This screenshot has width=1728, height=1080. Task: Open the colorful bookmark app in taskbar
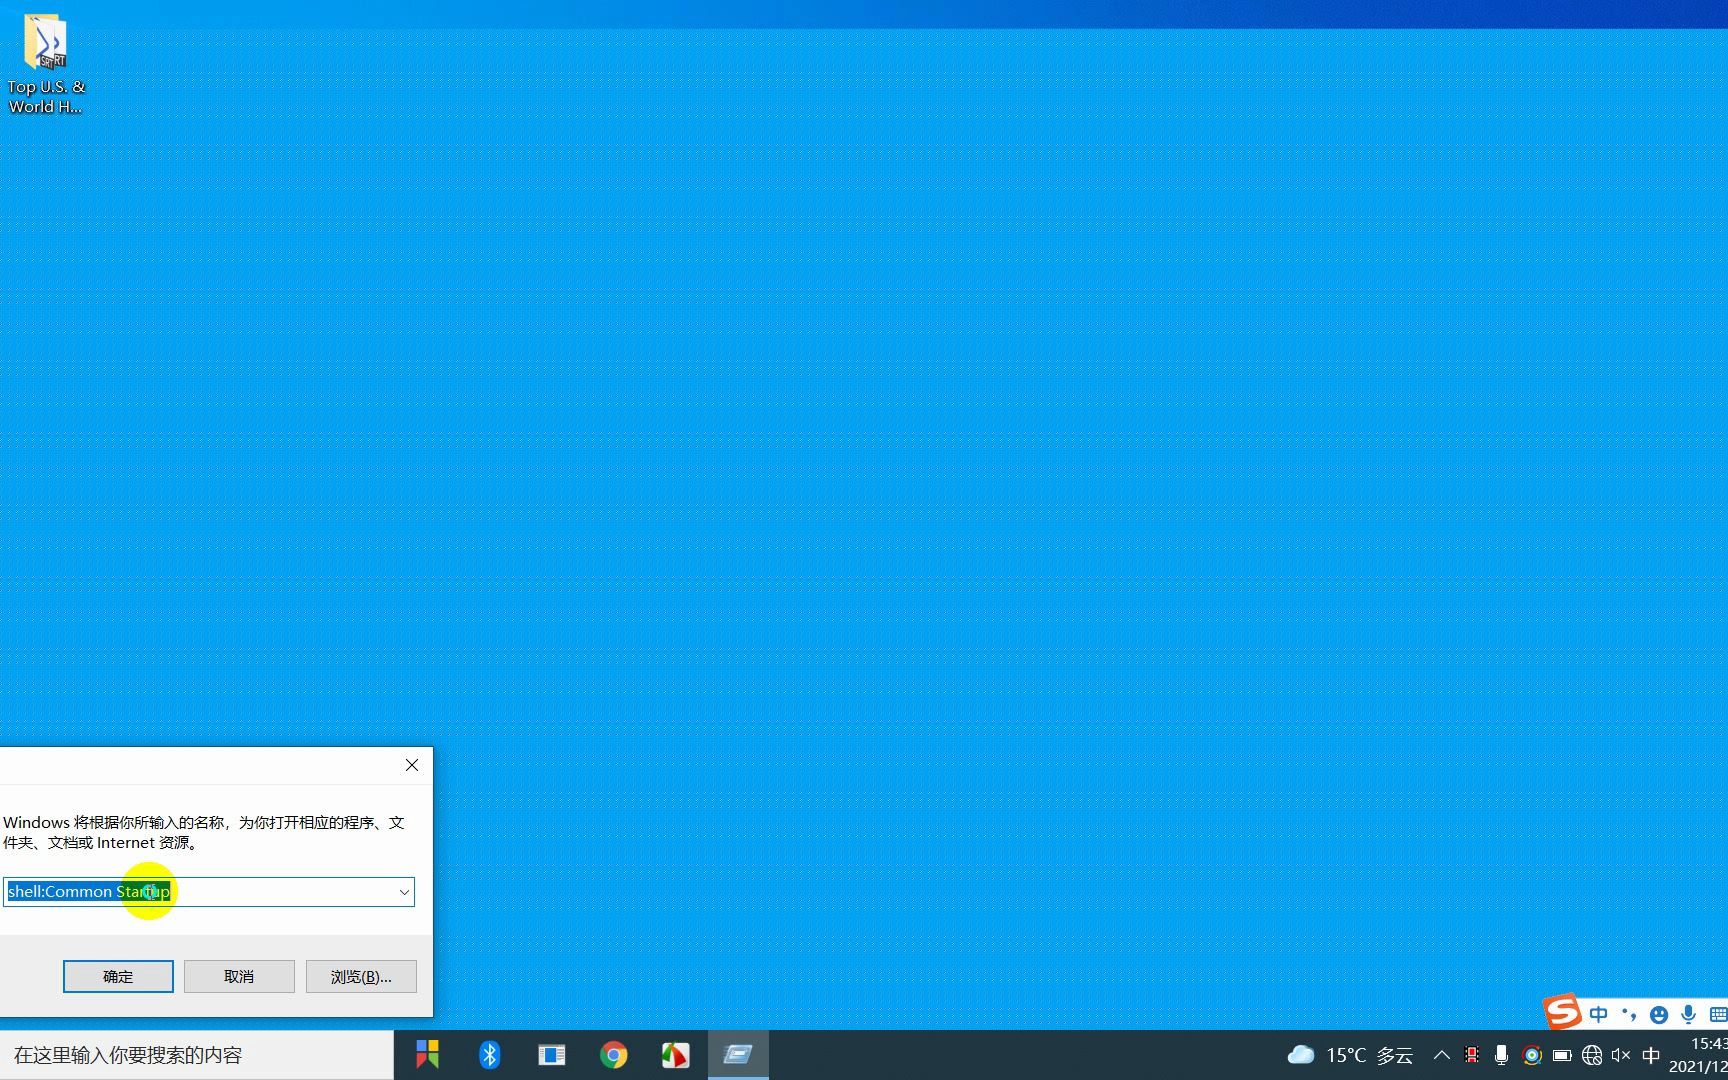click(x=428, y=1055)
